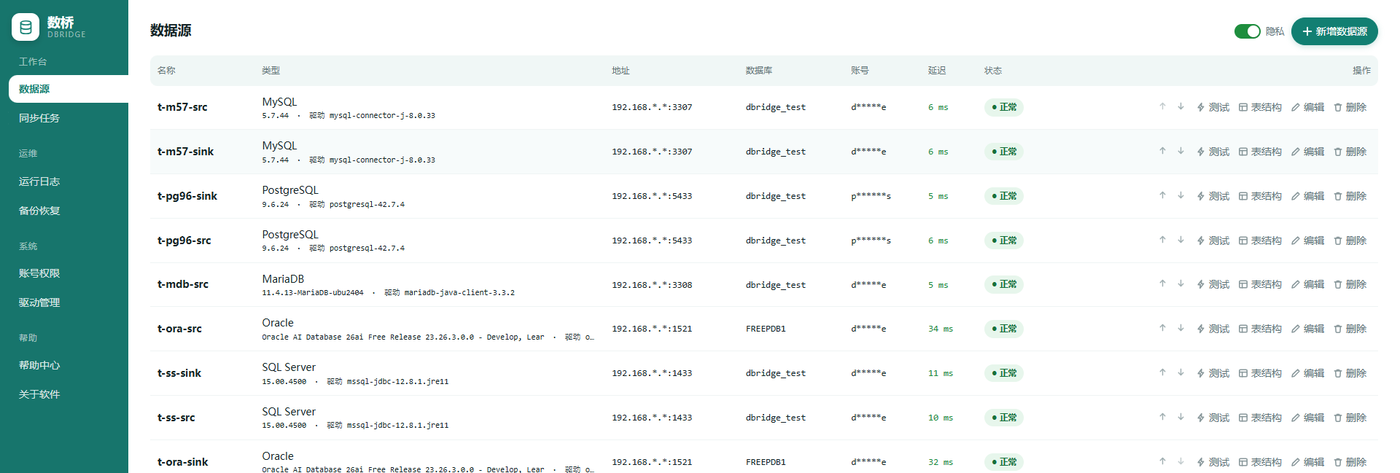The height and width of the screenshot is (473, 1400).
Task: Edit t-m57-src with 编辑
Action: tap(1308, 107)
